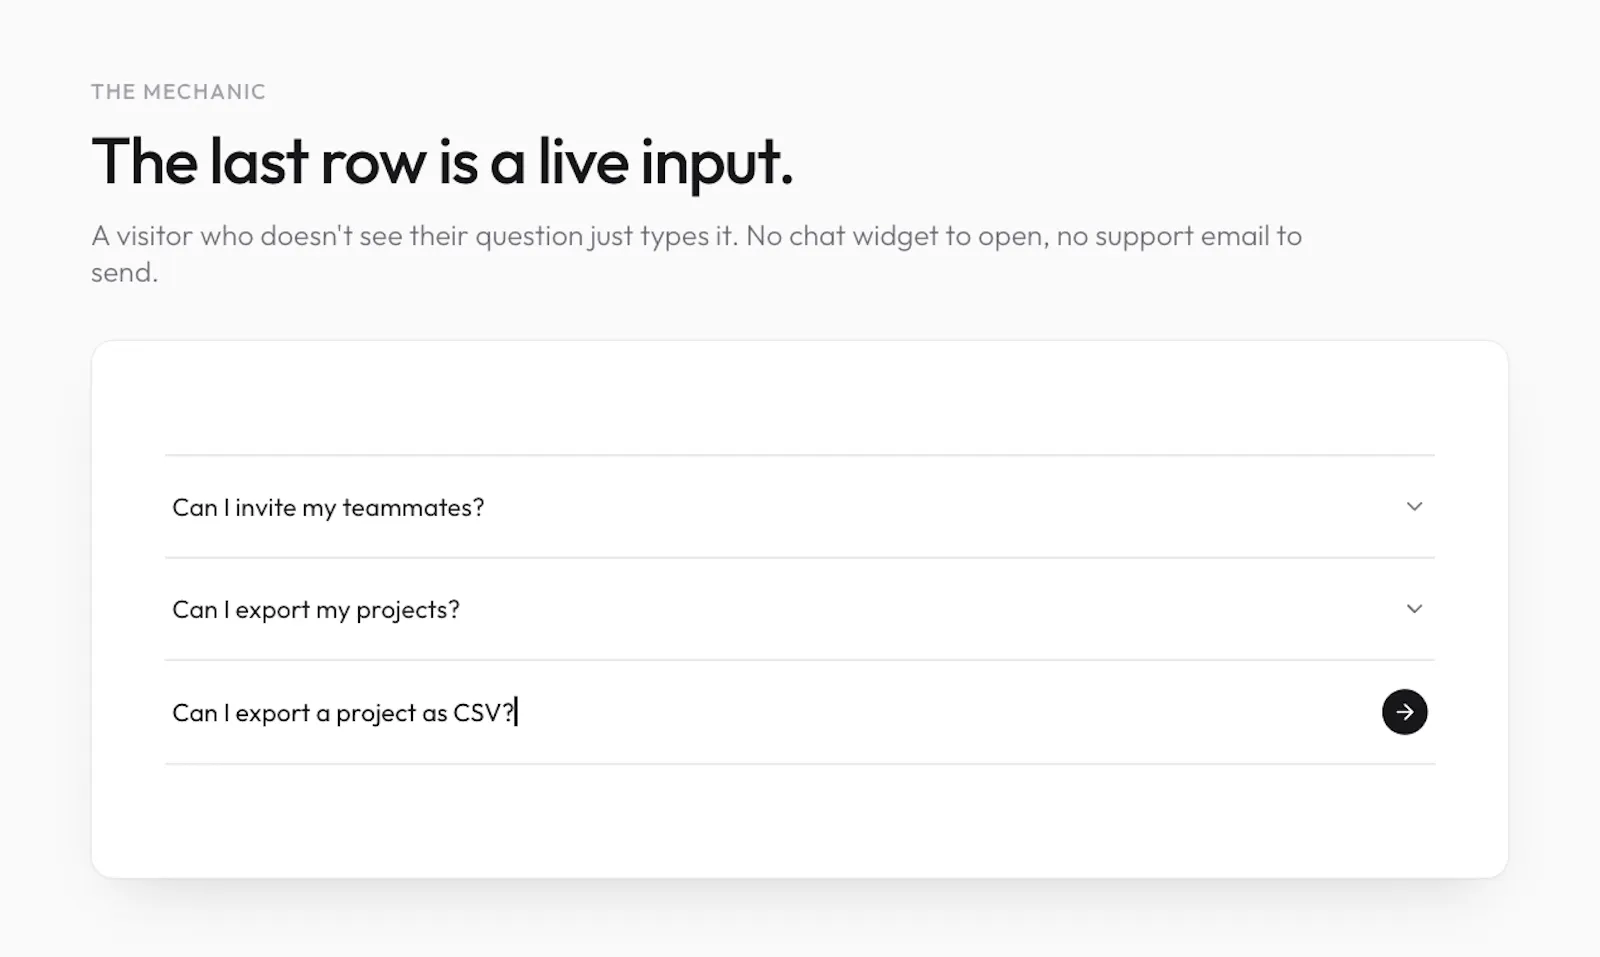The width and height of the screenshot is (1600, 957).
Task: Focus the "Can I export a project as CSV?" input
Action: pos(770,712)
